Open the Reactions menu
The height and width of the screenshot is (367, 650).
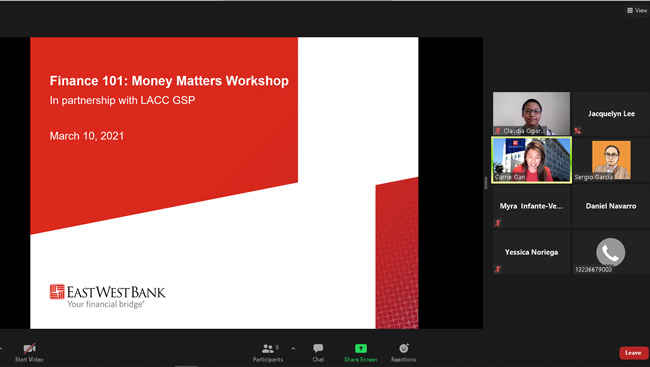pyautogui.click(x=403, y=353)
